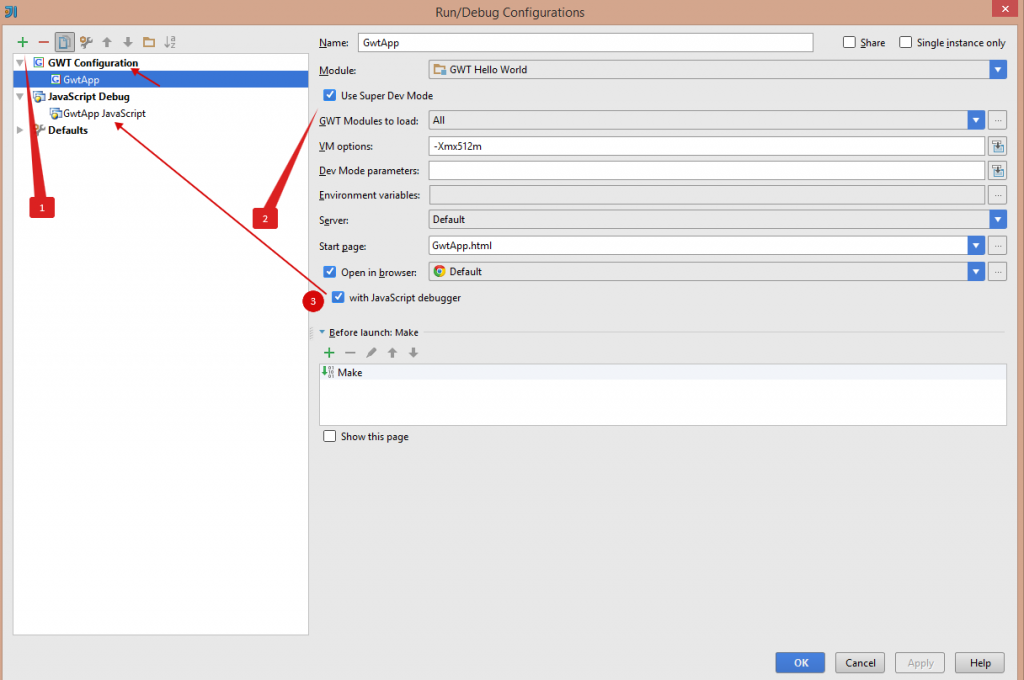Open the Module dropdown

tap(996, 69)
